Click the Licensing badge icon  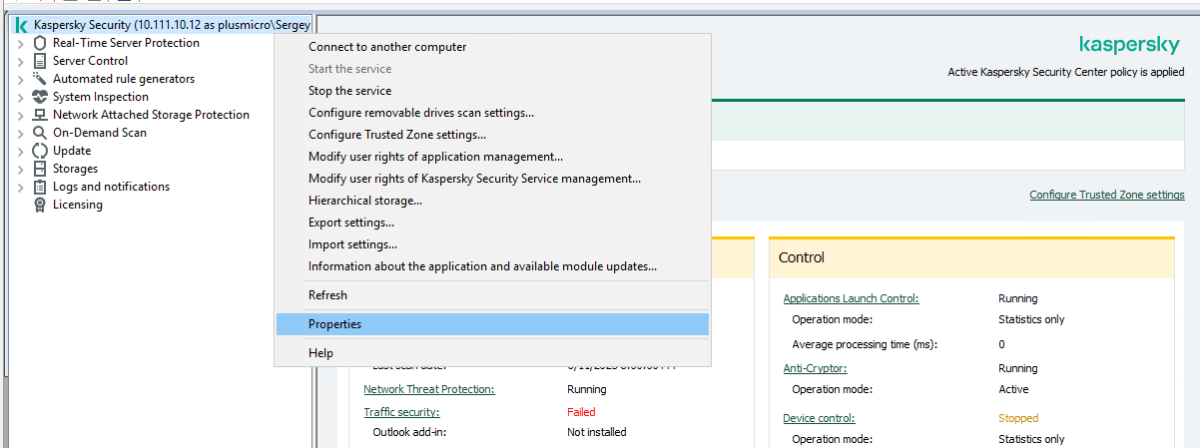click(40, 205)
